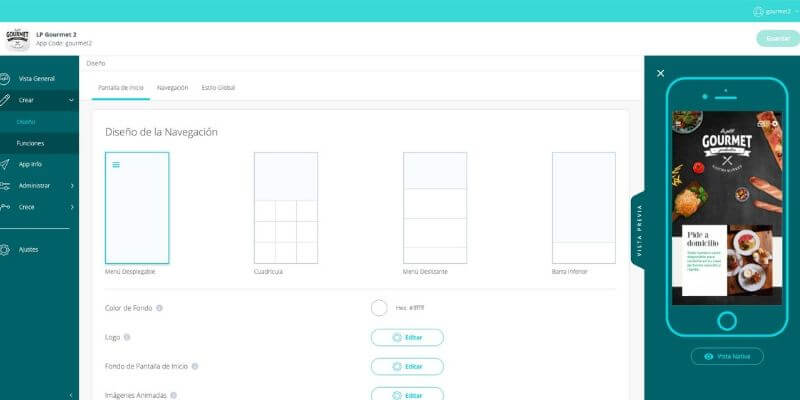This screenshot has width=800, height=400.
Task: Click the Administrar sliders icon
Action: [7, 185]
